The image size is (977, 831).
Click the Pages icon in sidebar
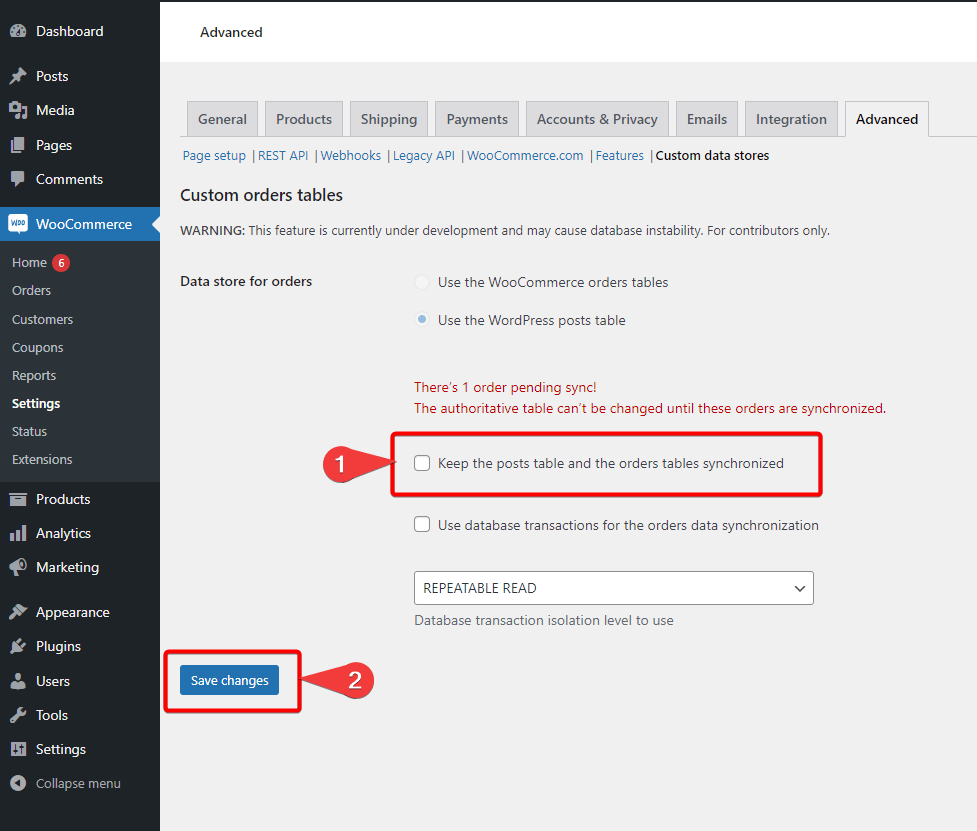click(18, 145)
